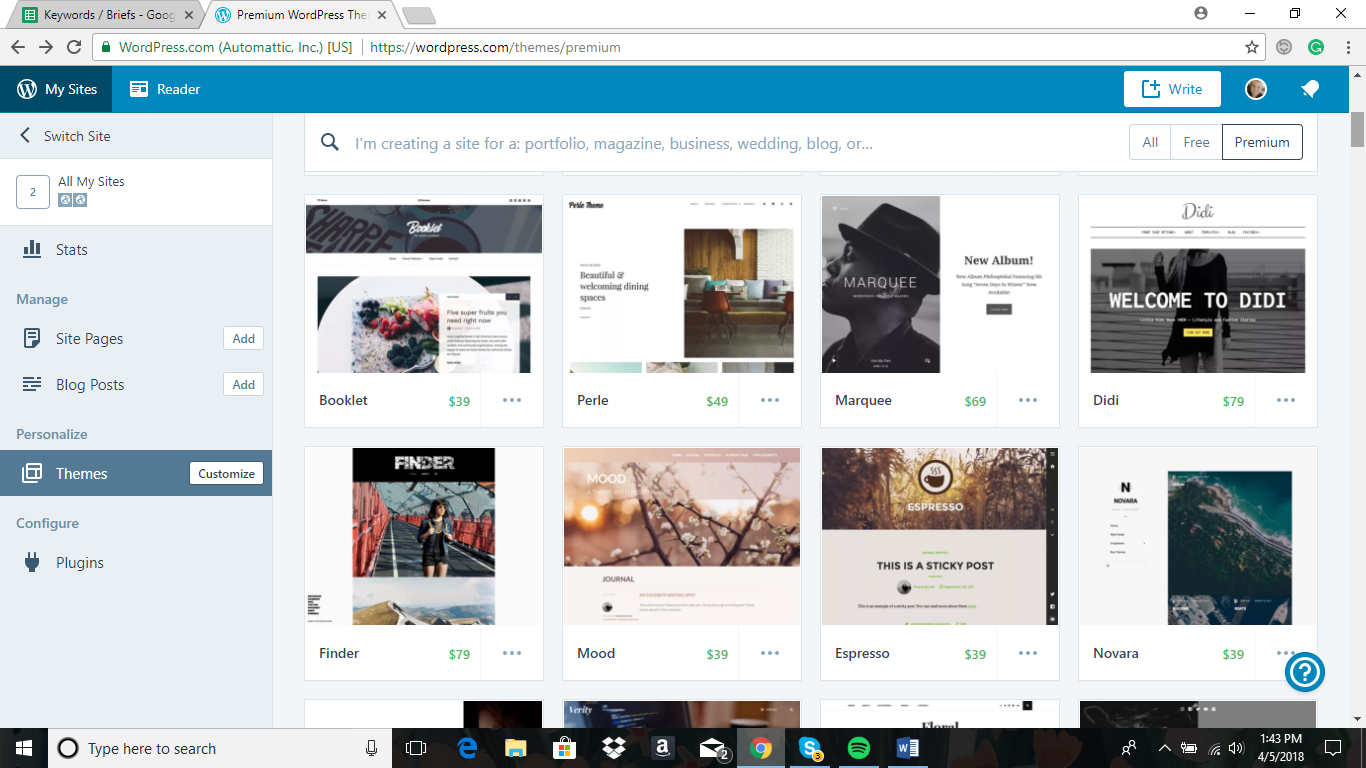Open File Explorer from the taskbar

coord(516,748)
